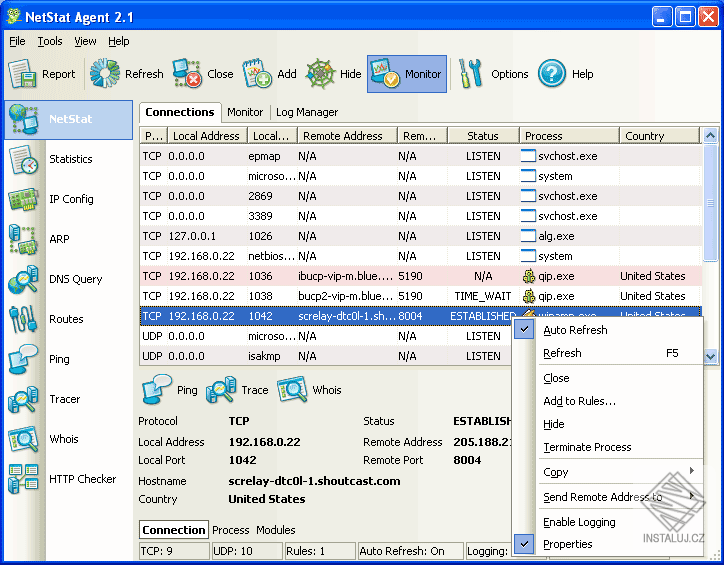The height and width of the screenshot is (565, 724).
Task: Sort connections by Status column header
Action: (x=482, y=136)
